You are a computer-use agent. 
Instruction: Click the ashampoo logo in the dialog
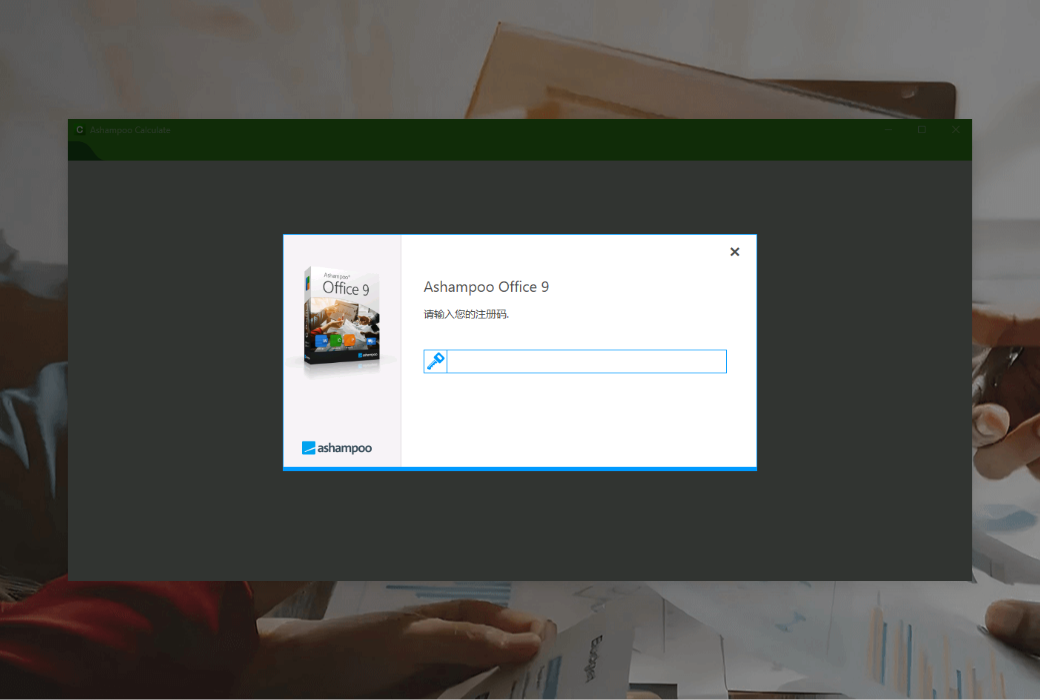337,448
